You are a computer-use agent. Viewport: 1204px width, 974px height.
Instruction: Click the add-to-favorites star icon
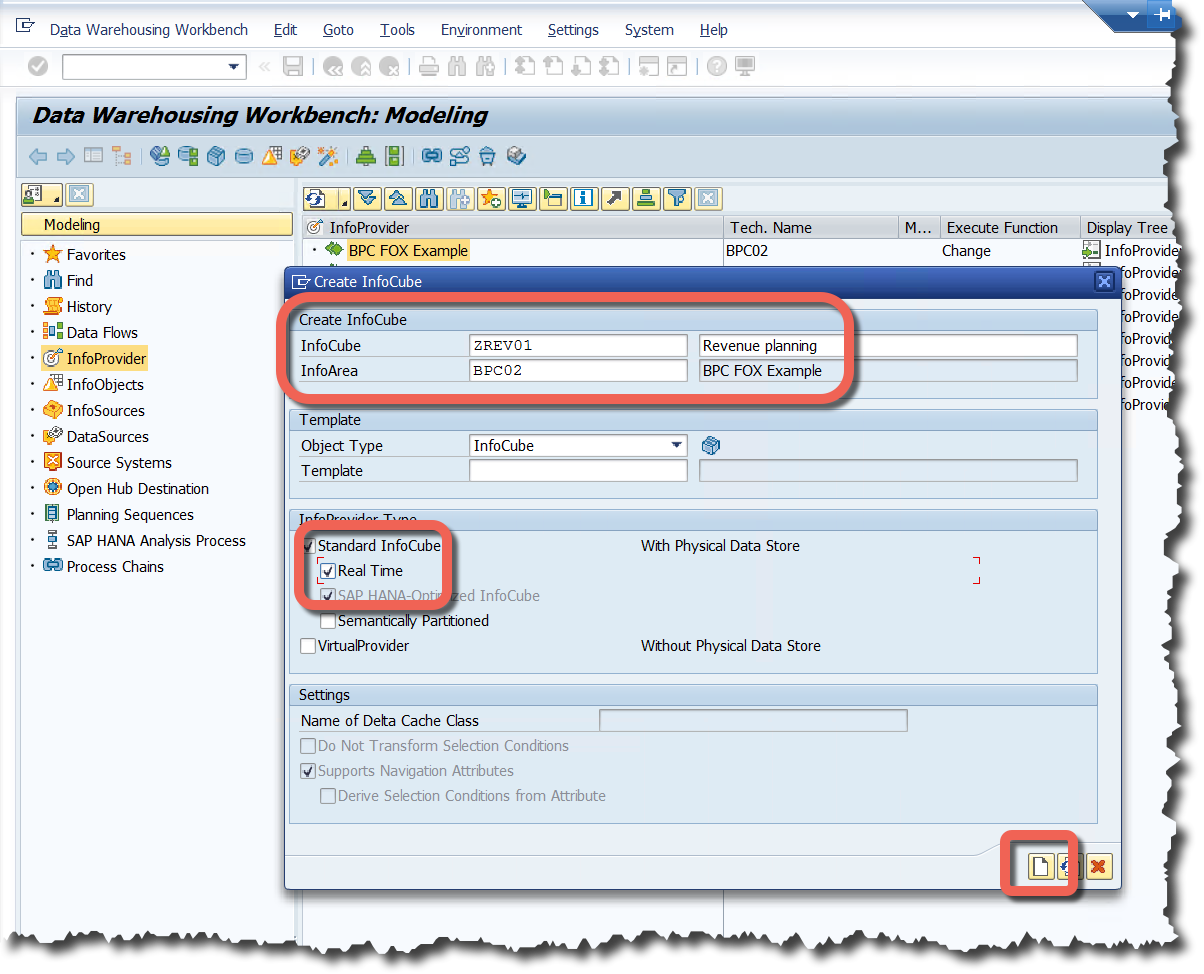pos(490,198)
